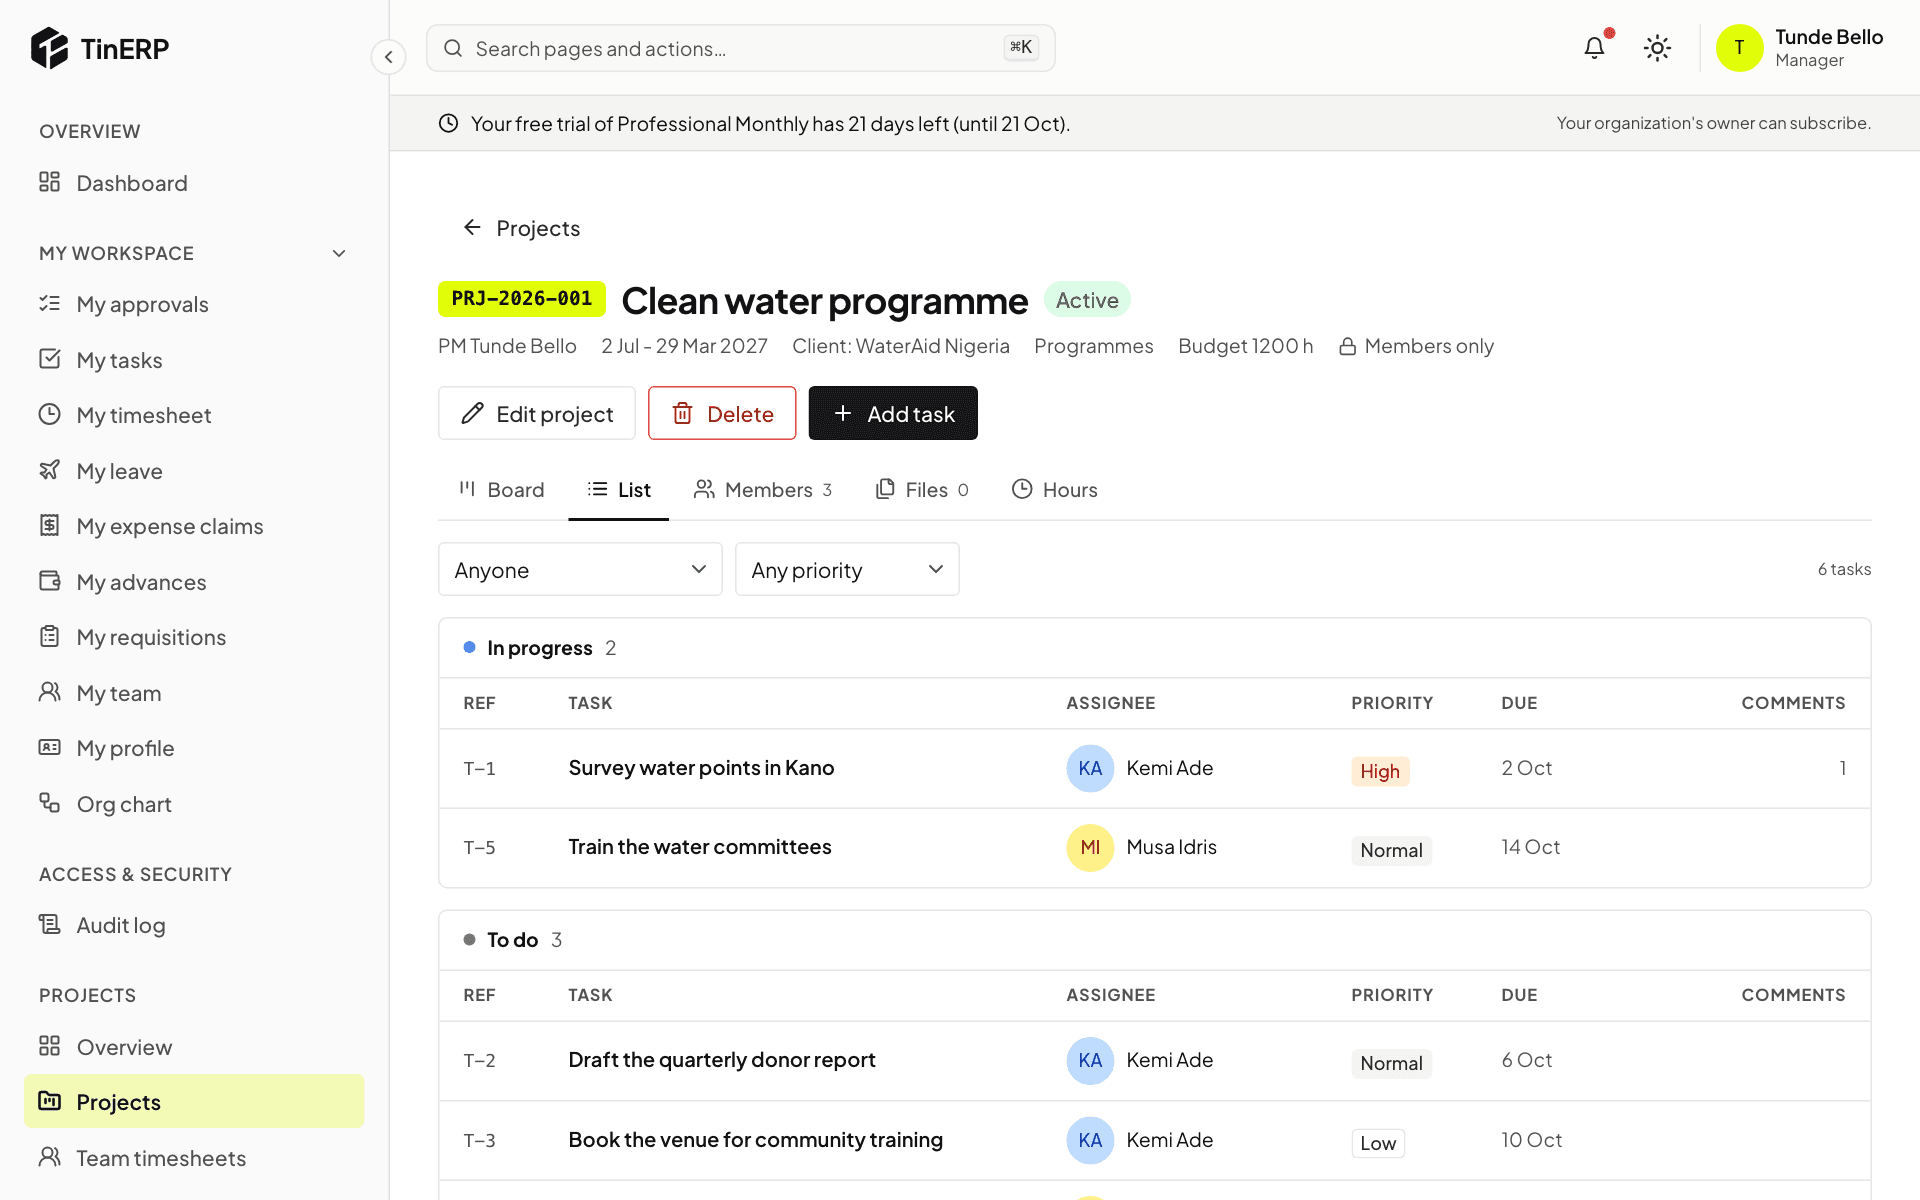1920x1200 pixels.
Task: Open Tunde Bello user account menu
Action: click(x=1800, y=48)
